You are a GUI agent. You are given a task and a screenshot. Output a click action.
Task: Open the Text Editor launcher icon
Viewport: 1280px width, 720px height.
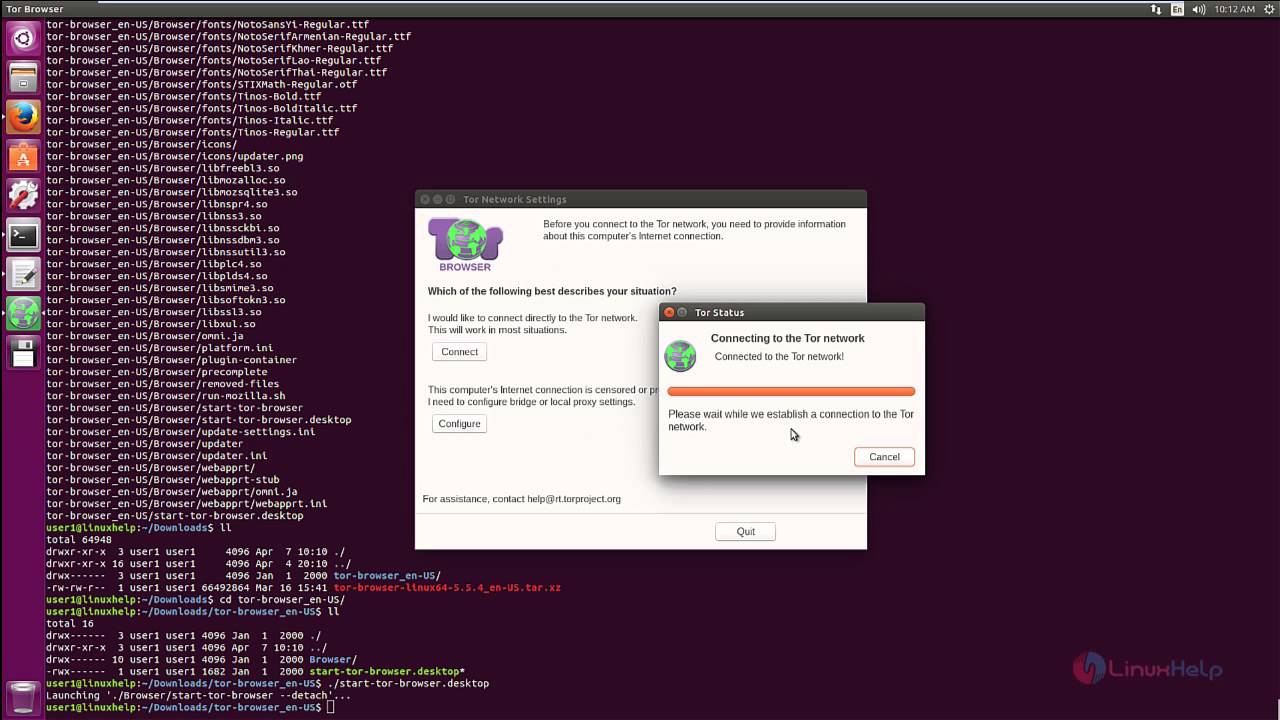23,274
